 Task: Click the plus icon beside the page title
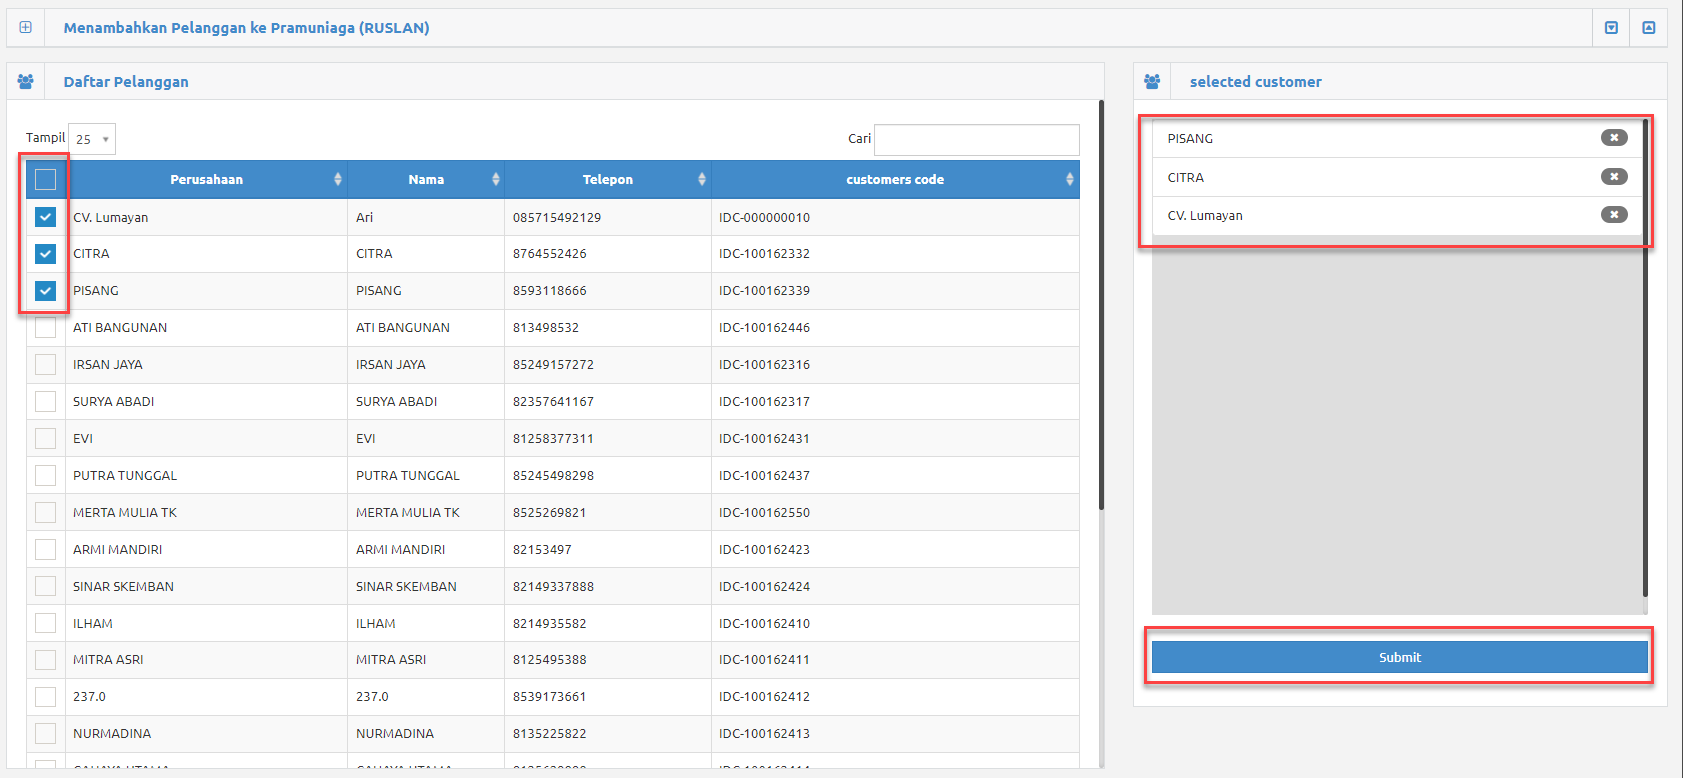pyautogui.click(x=25, y=27)
